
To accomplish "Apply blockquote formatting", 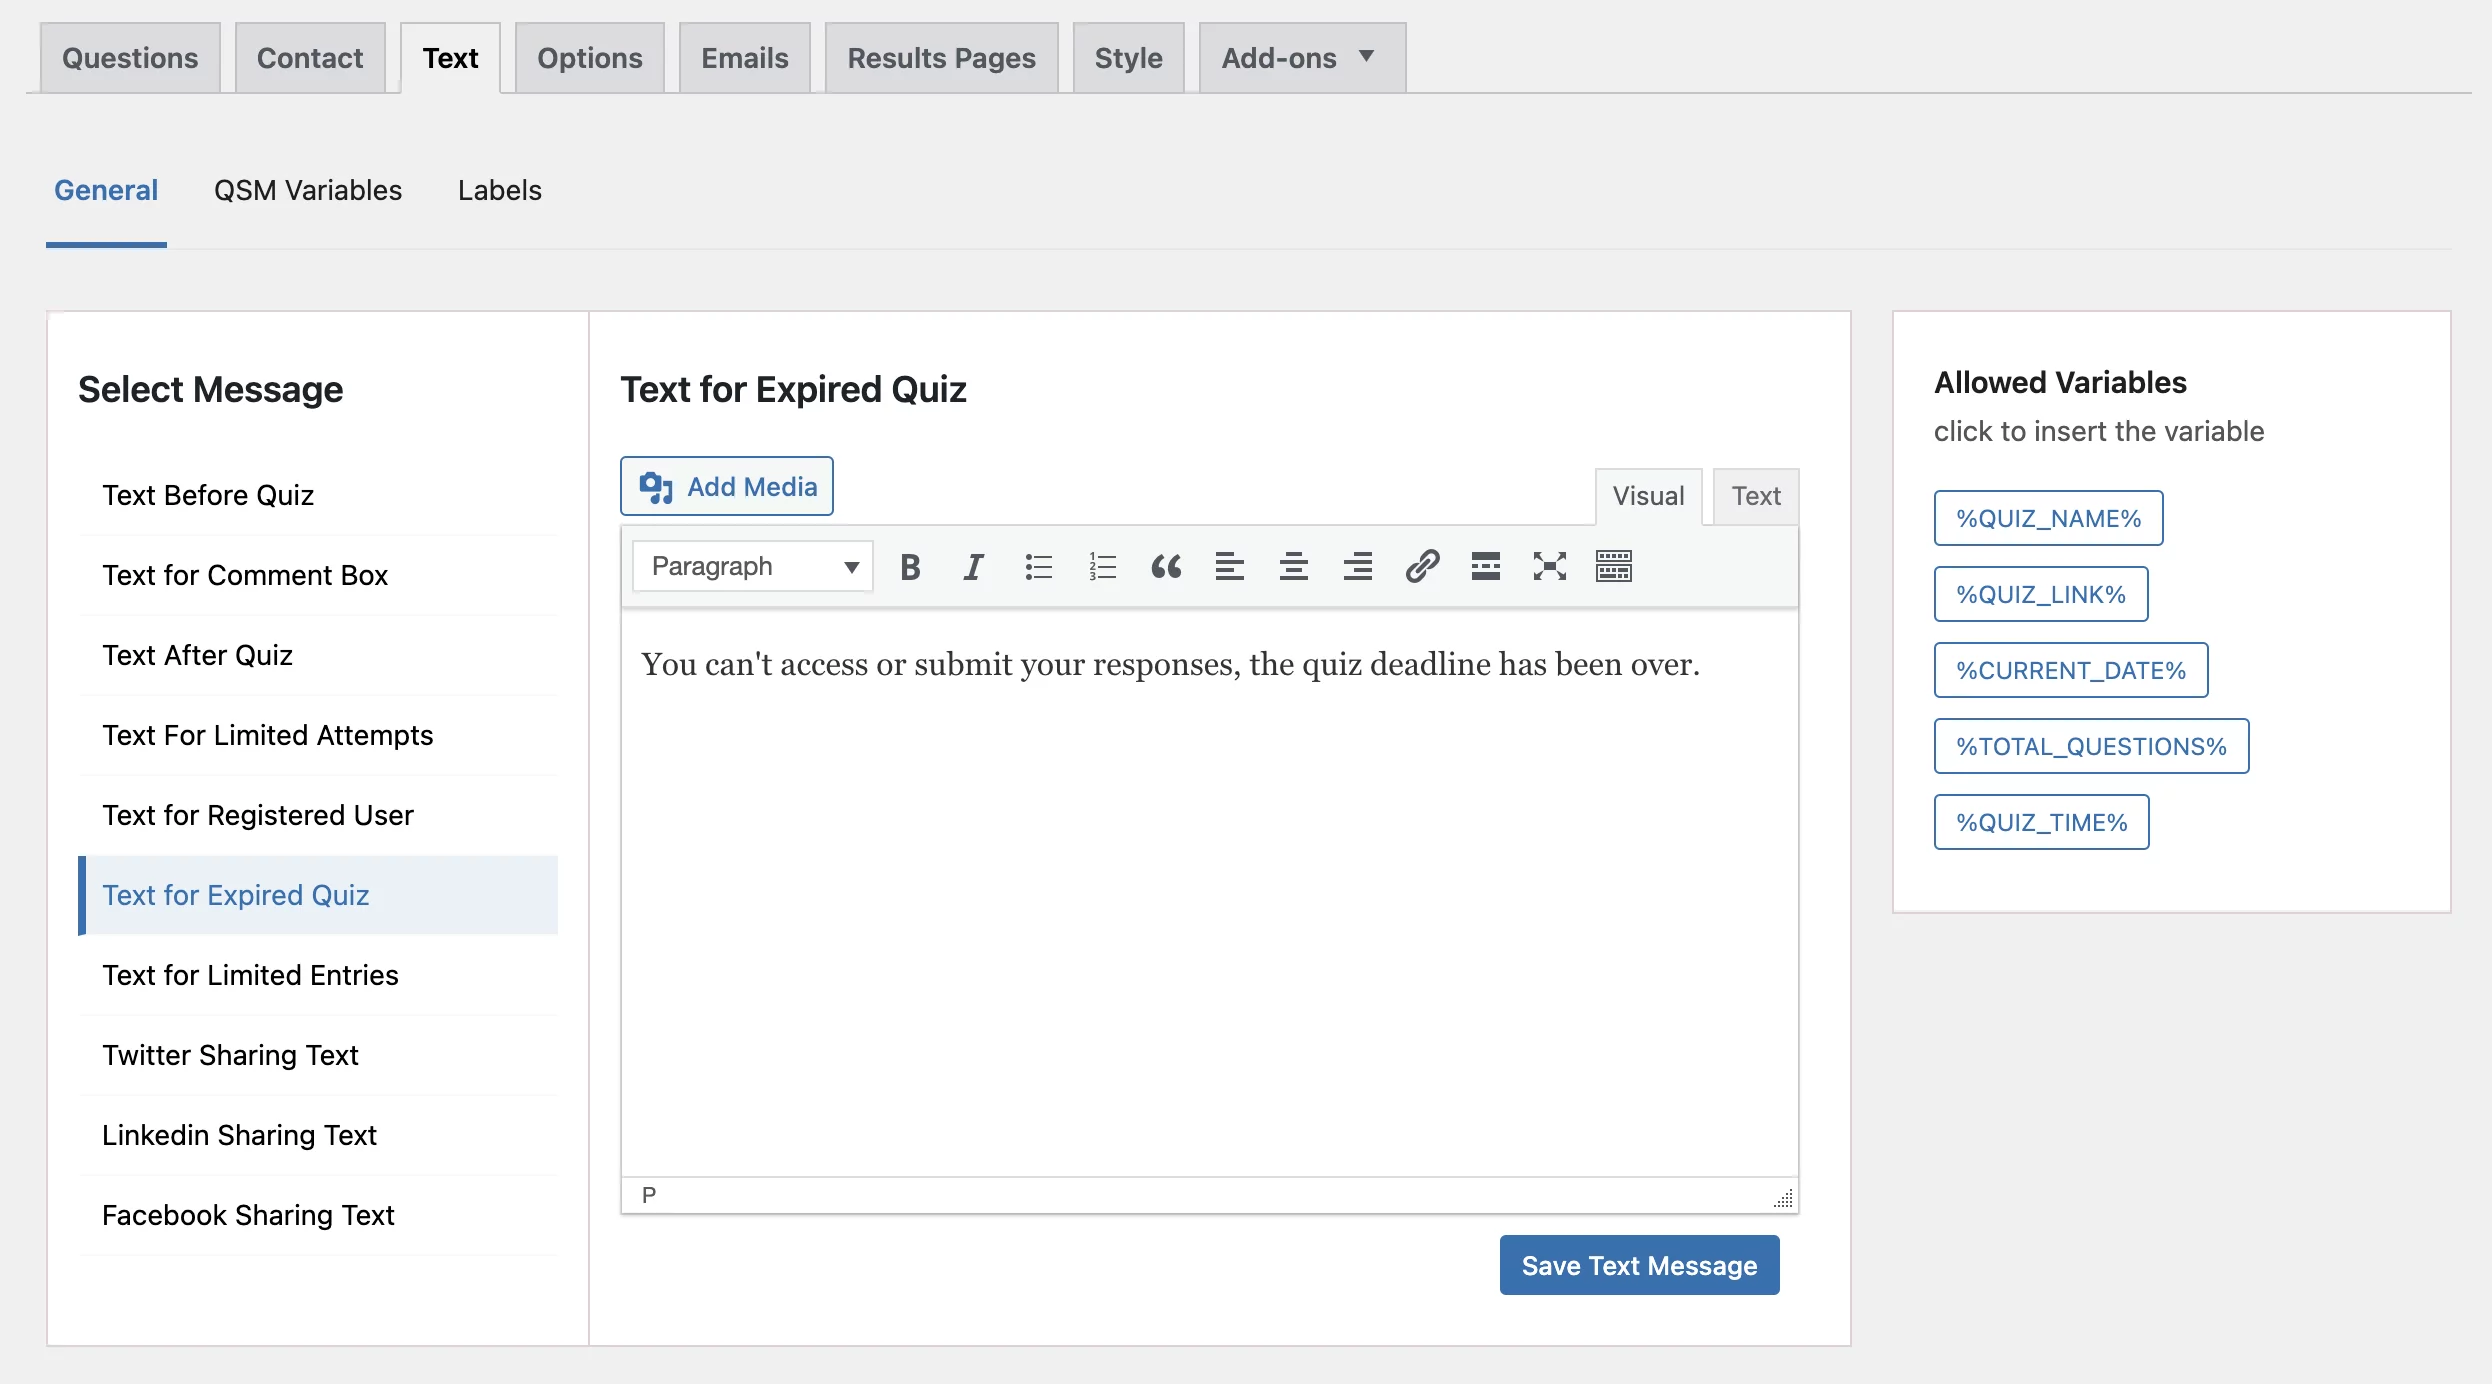I will click(1166, 567).
